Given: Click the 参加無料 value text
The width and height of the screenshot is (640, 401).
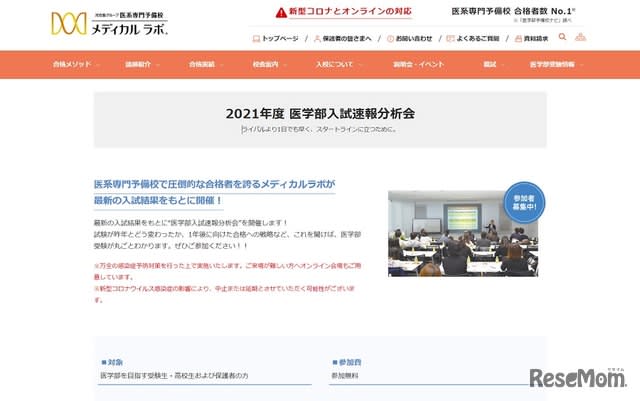Looking at the screenshot, I should click(x=345, y=376).
